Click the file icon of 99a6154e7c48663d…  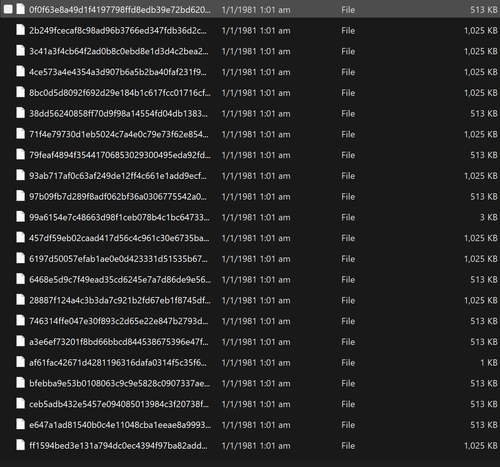pos(21,217)
